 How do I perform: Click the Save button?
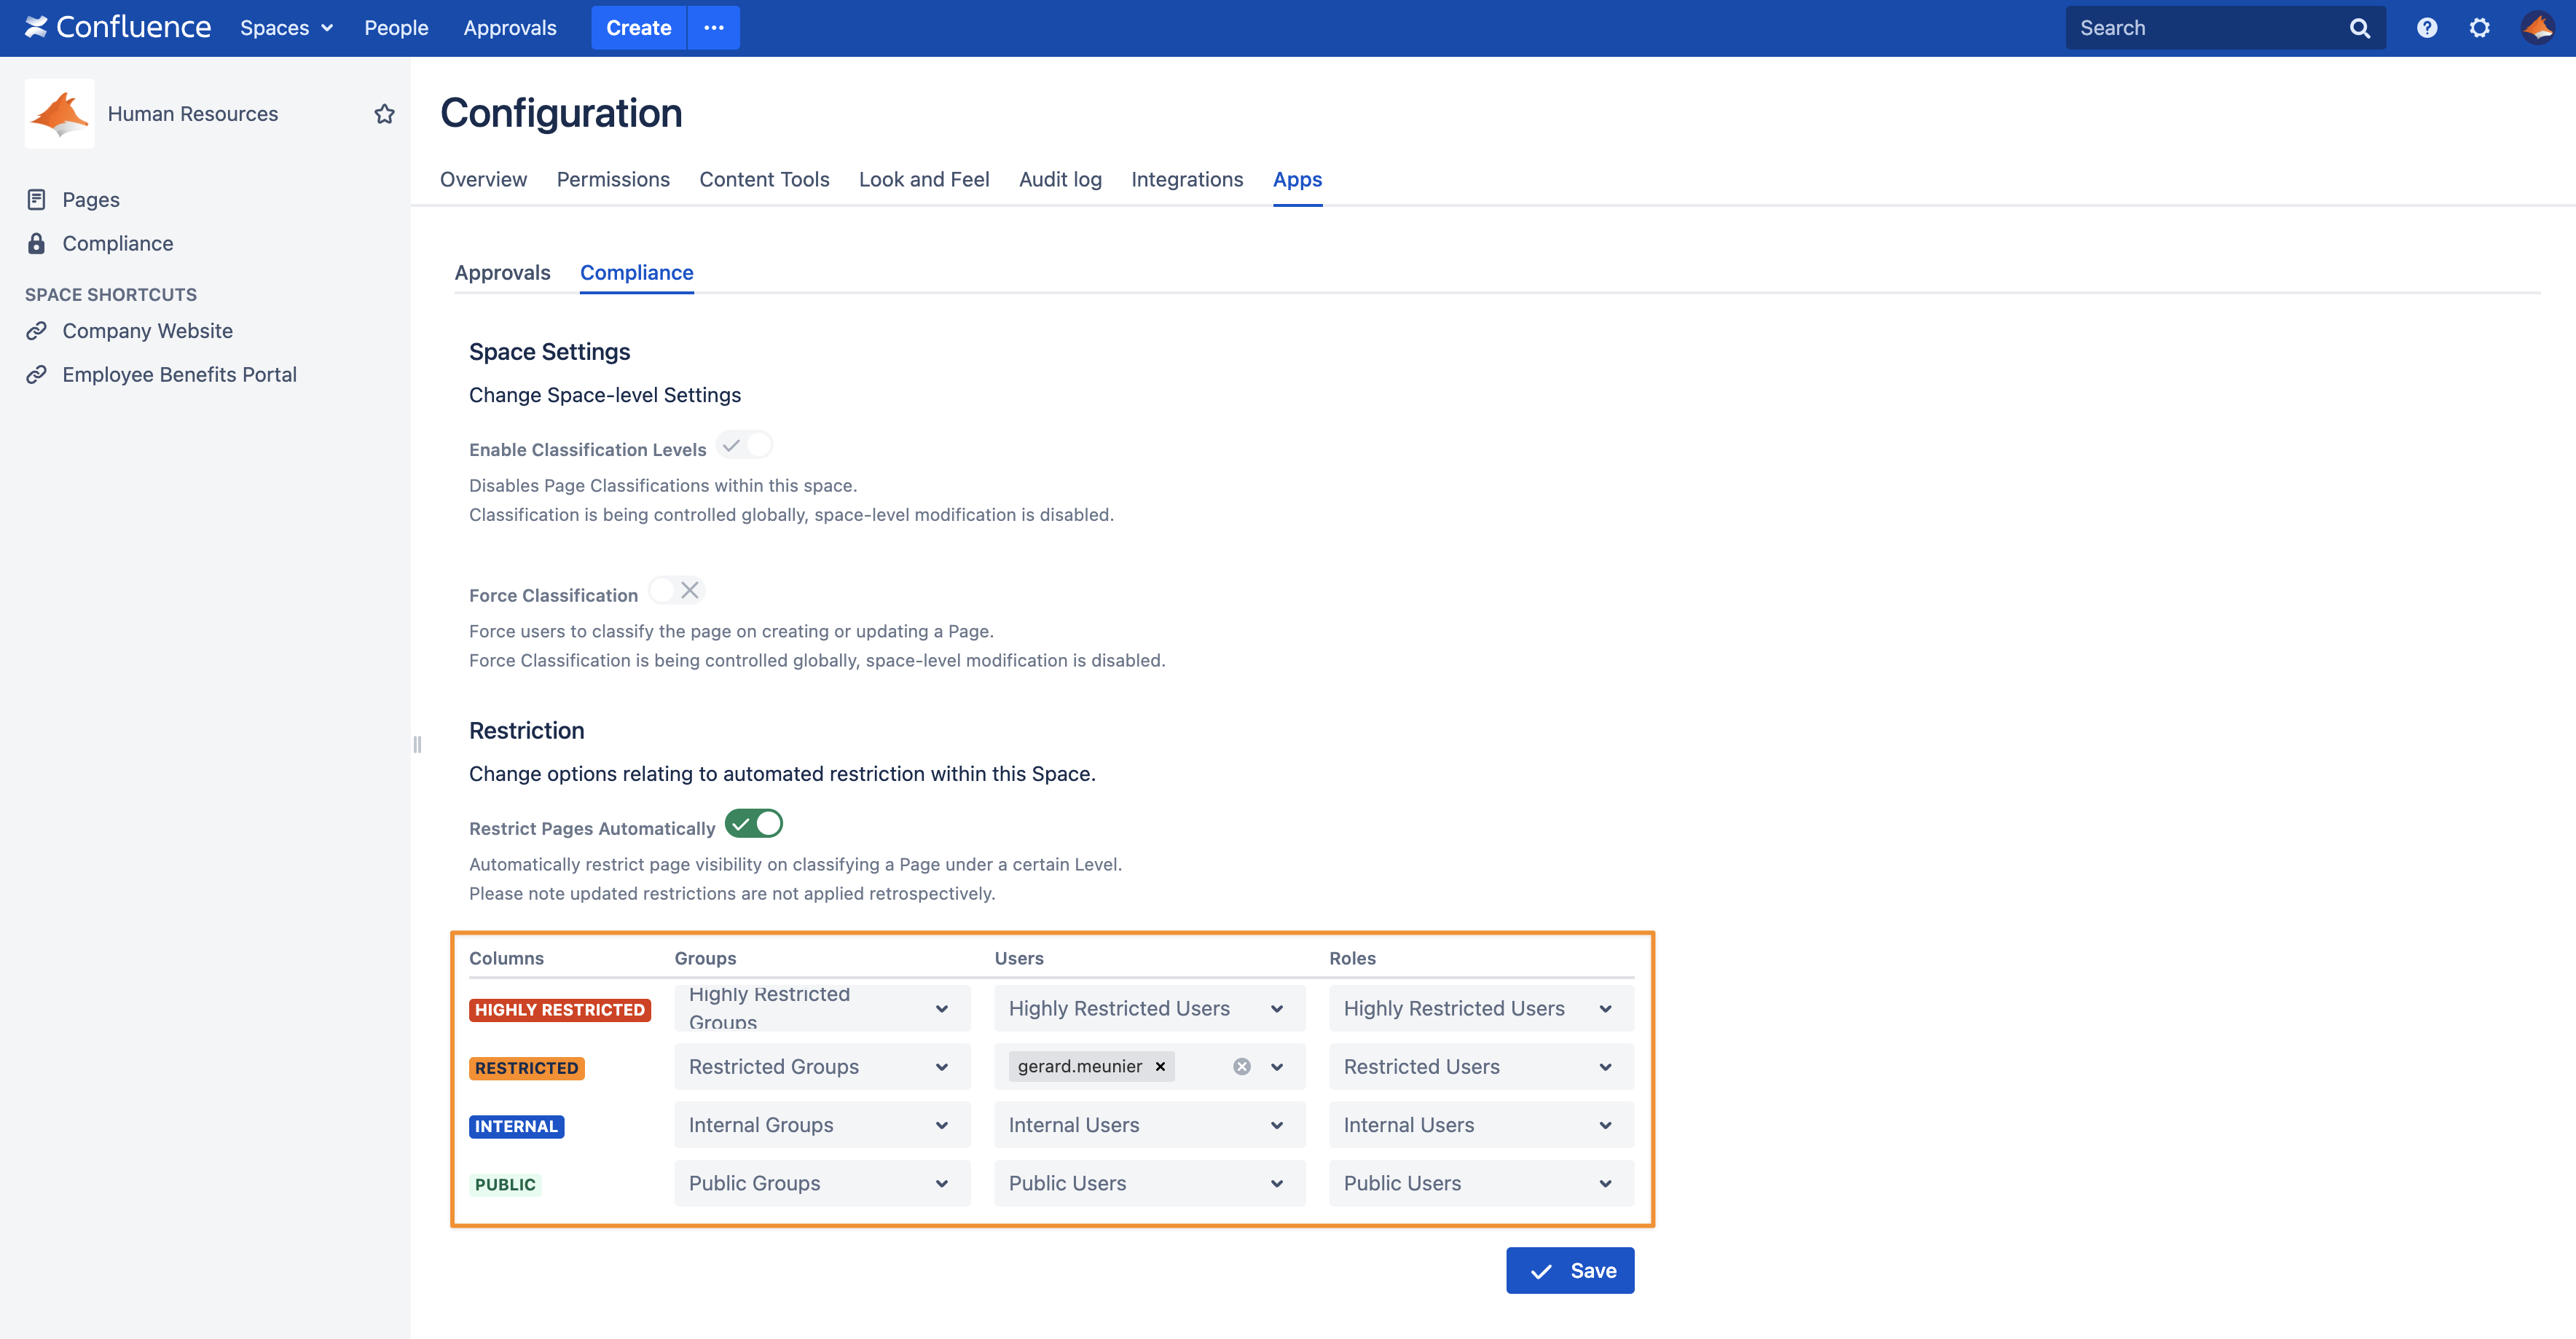tap(1570, 1270)
